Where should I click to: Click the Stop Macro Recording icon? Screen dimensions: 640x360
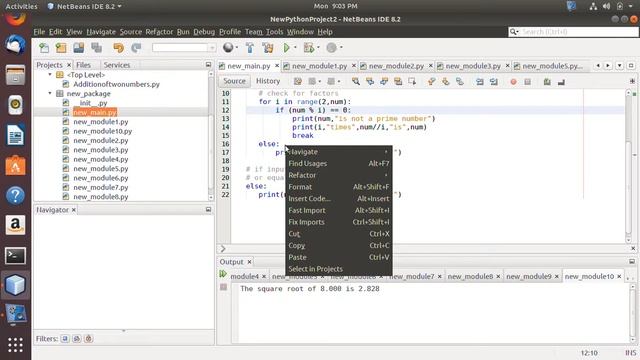(528, 82)
